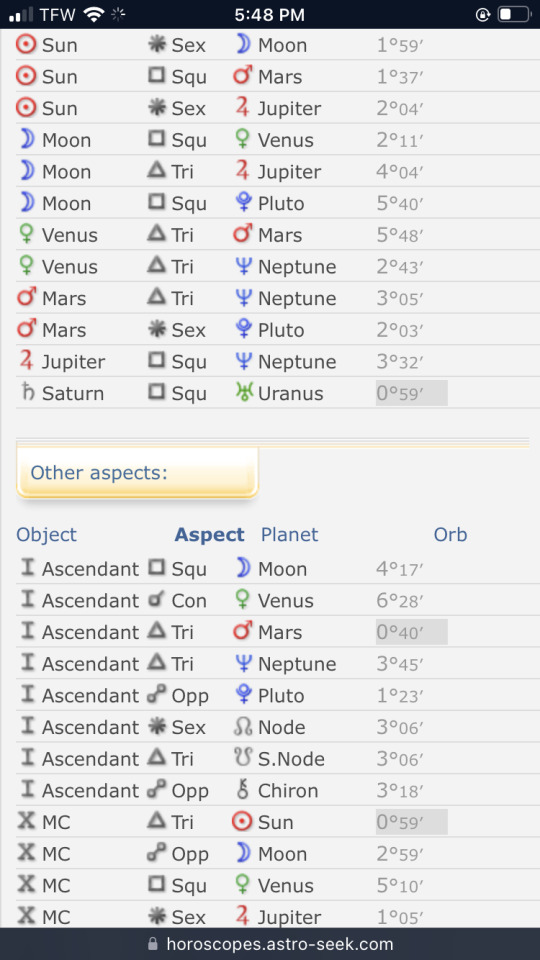Tap highlighted 0°40′ orb for Ascendant Mars
The image size is (540, 960).
click(x=411, y=632)
